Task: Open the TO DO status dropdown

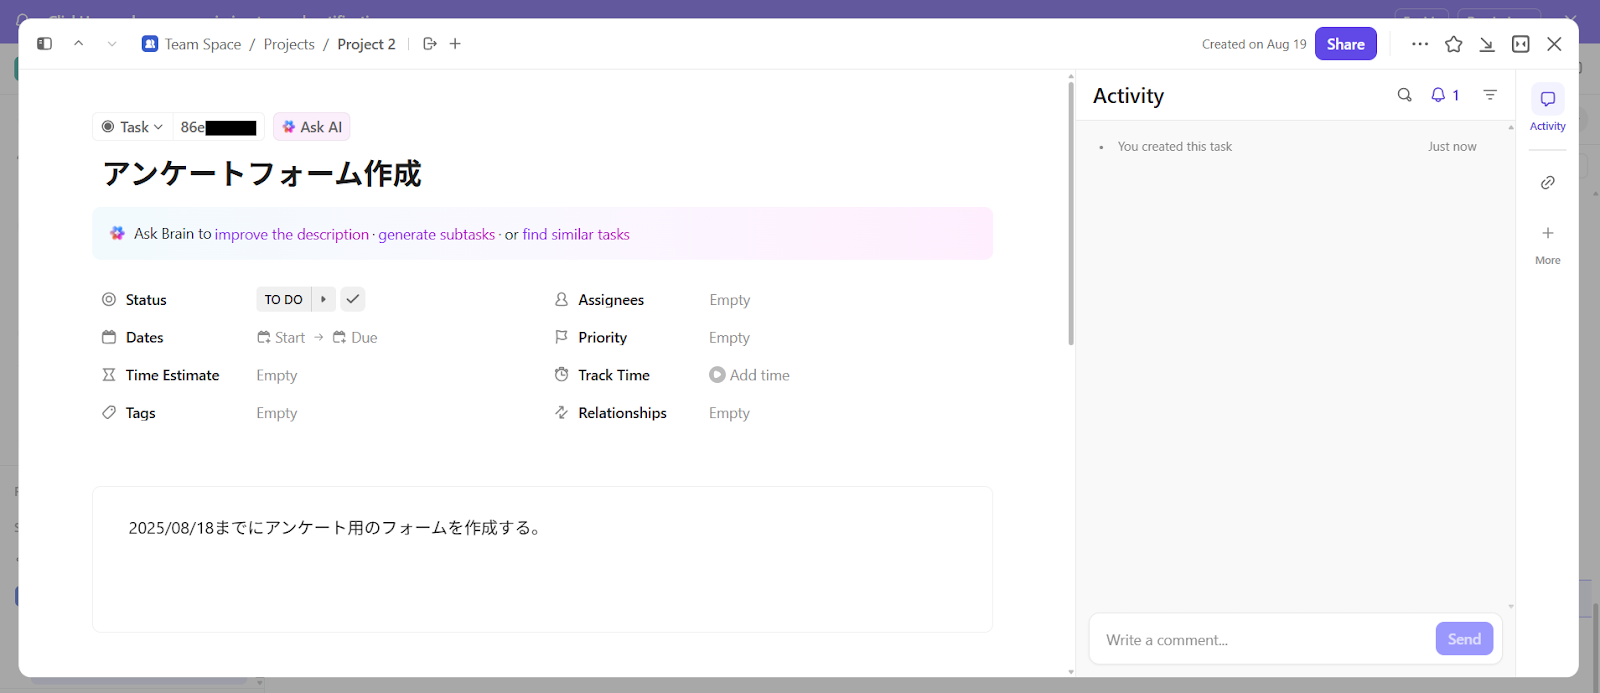Action: 284,299
